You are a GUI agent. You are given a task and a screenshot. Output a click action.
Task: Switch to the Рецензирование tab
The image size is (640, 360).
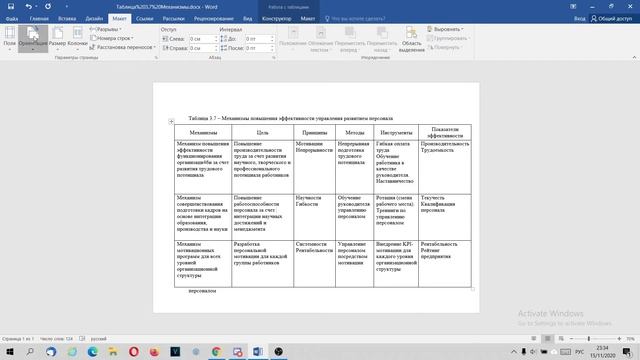click(x=213, y=19)
